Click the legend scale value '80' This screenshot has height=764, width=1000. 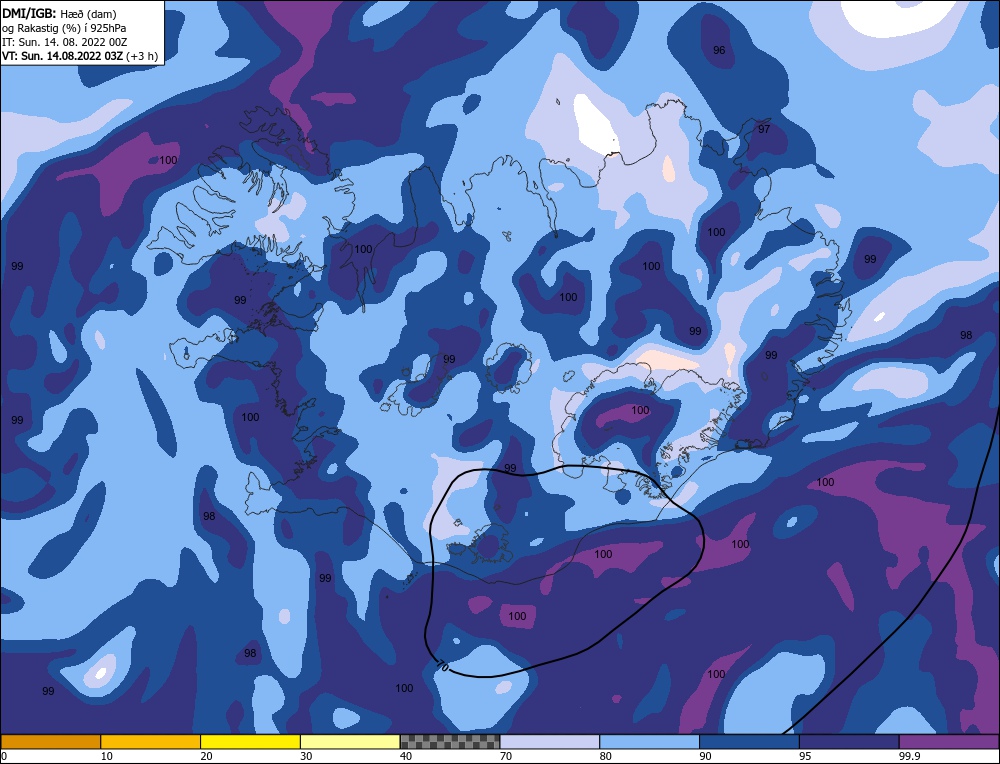(606, 756)
